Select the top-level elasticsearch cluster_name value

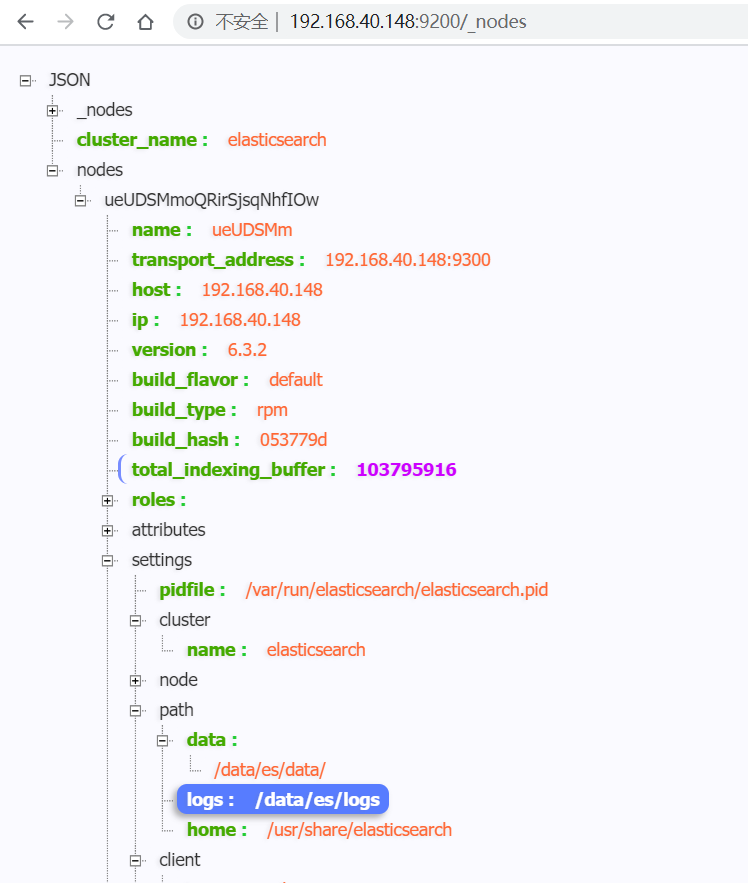click(x=277, y=140)
